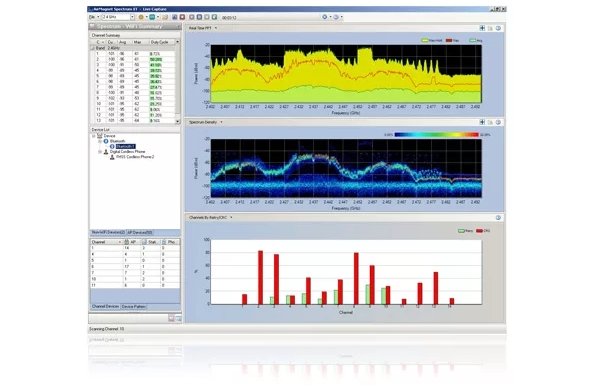Select FHSS Cordless Phone 2 device
The height and width of the screenshot is (390, 600).
[135, 157]
